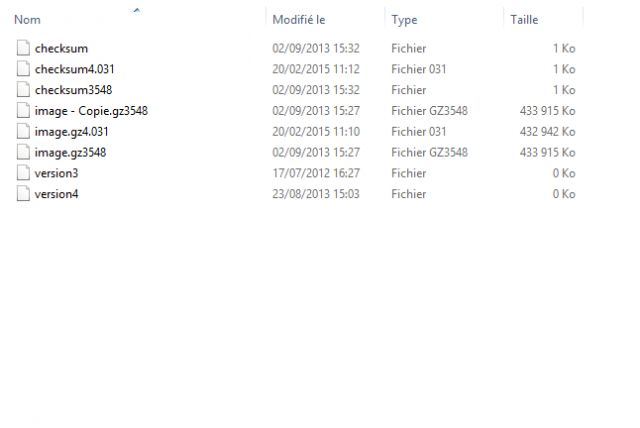Image resolution: width=640 pixels, height=428 pixels.
Task: Select the version3 file icon
Action: click(x=23, y=173)
